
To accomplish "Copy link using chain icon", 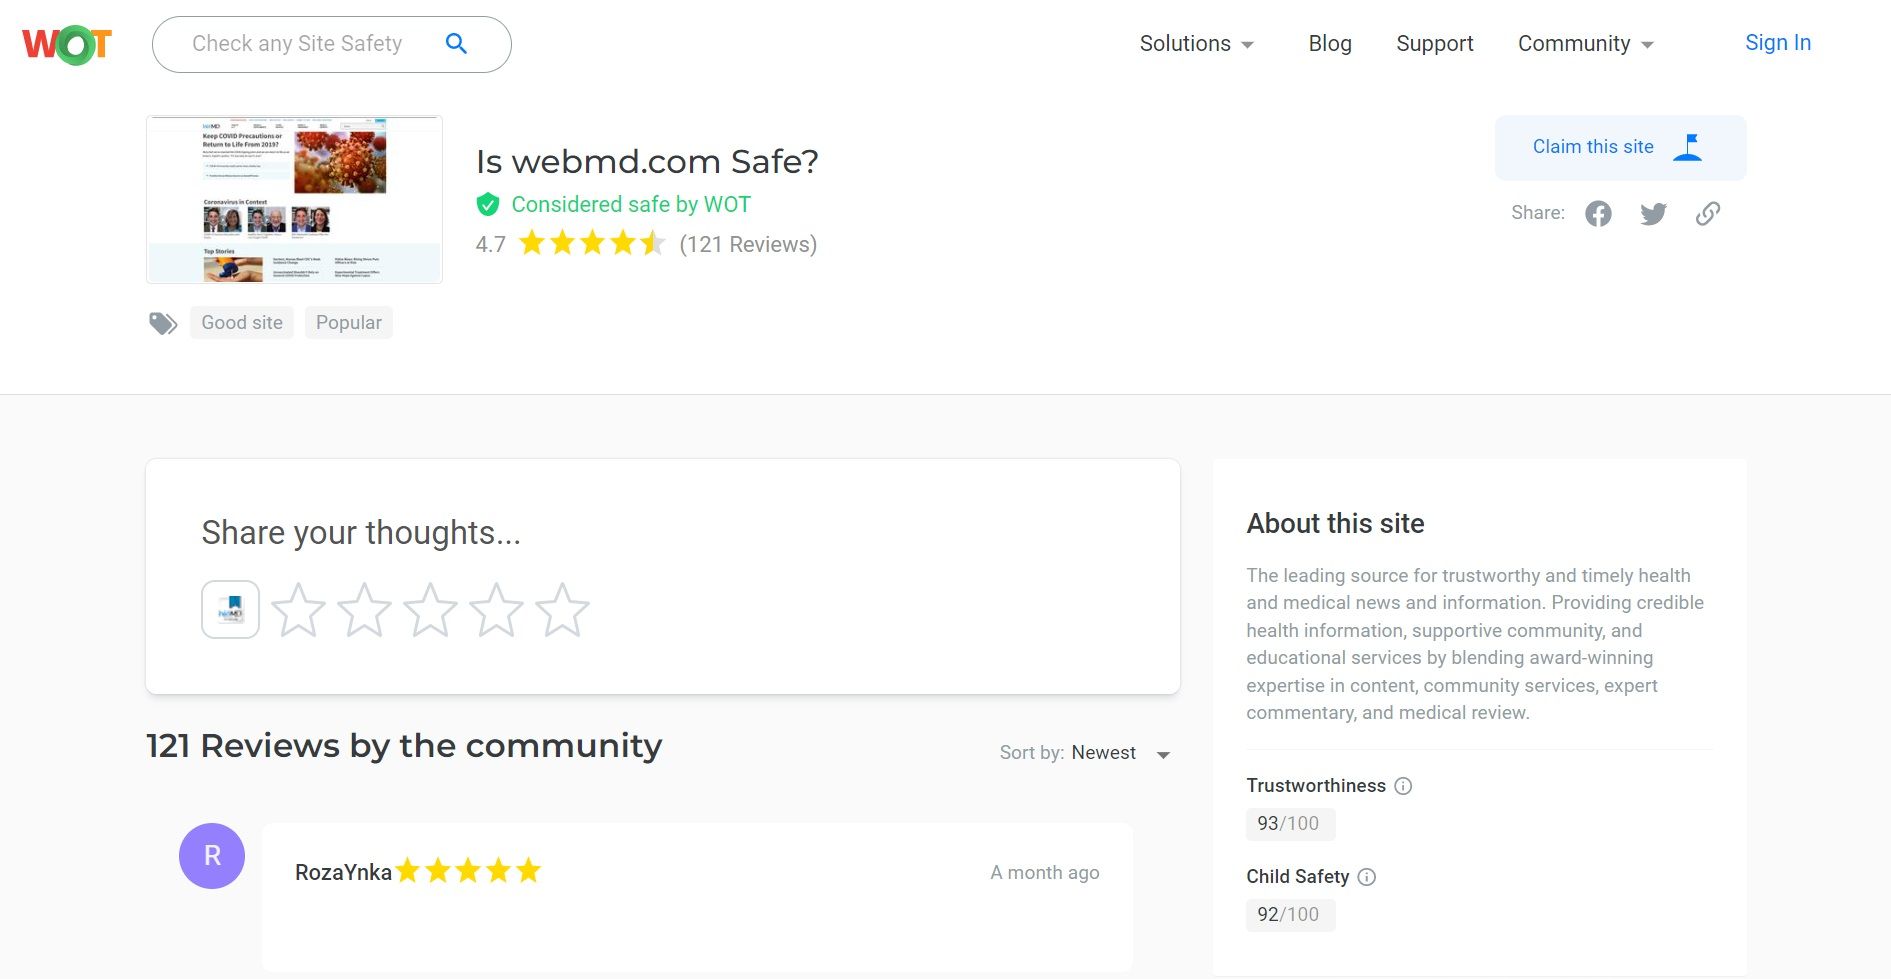I will [x=1708, y=214].
